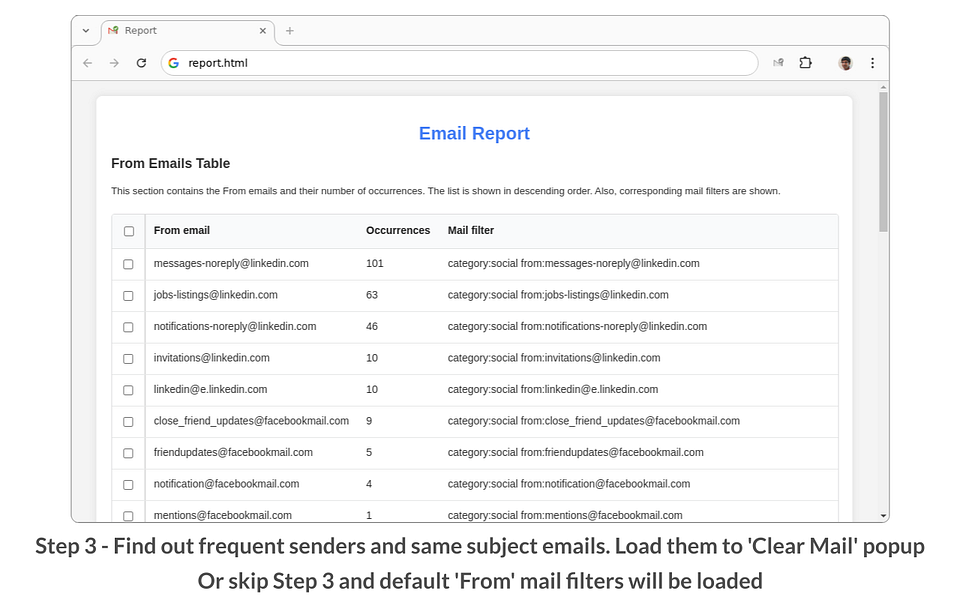Click the scrollbar down arrow

[883, 516]
